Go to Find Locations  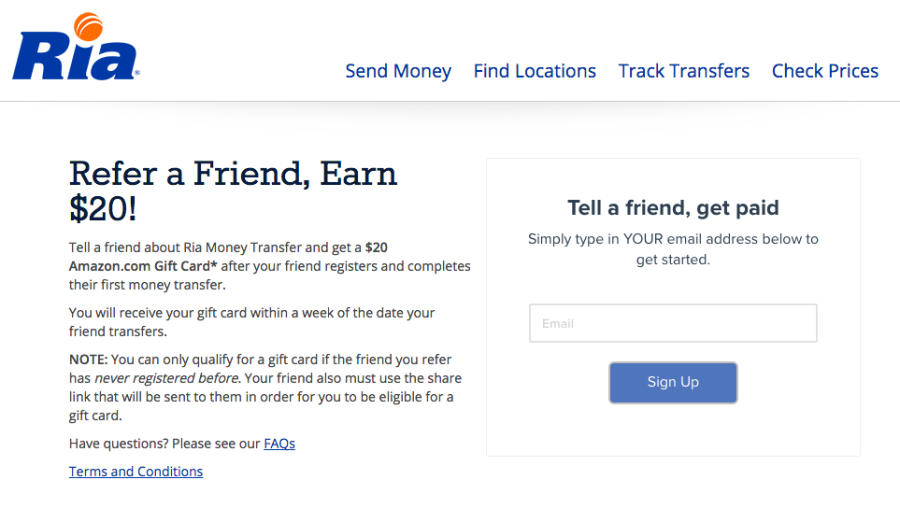click(534, 71)
